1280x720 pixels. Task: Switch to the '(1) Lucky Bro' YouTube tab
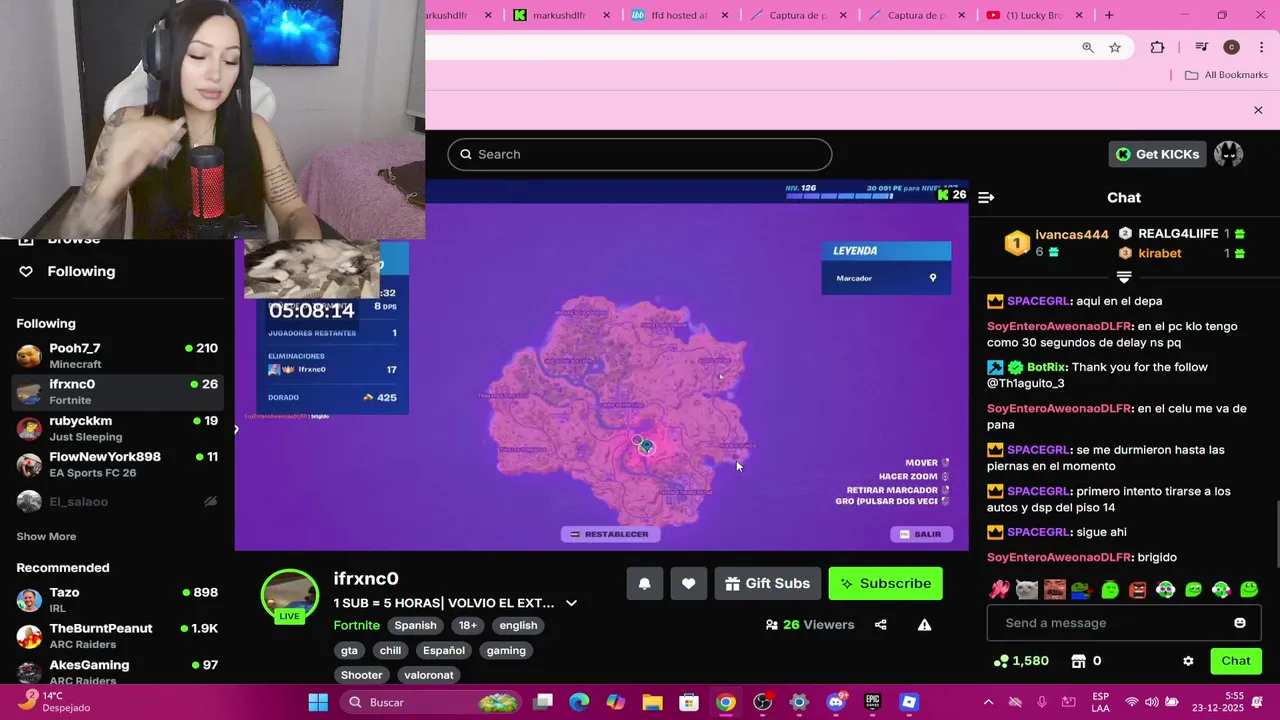tap(1034, 15)
